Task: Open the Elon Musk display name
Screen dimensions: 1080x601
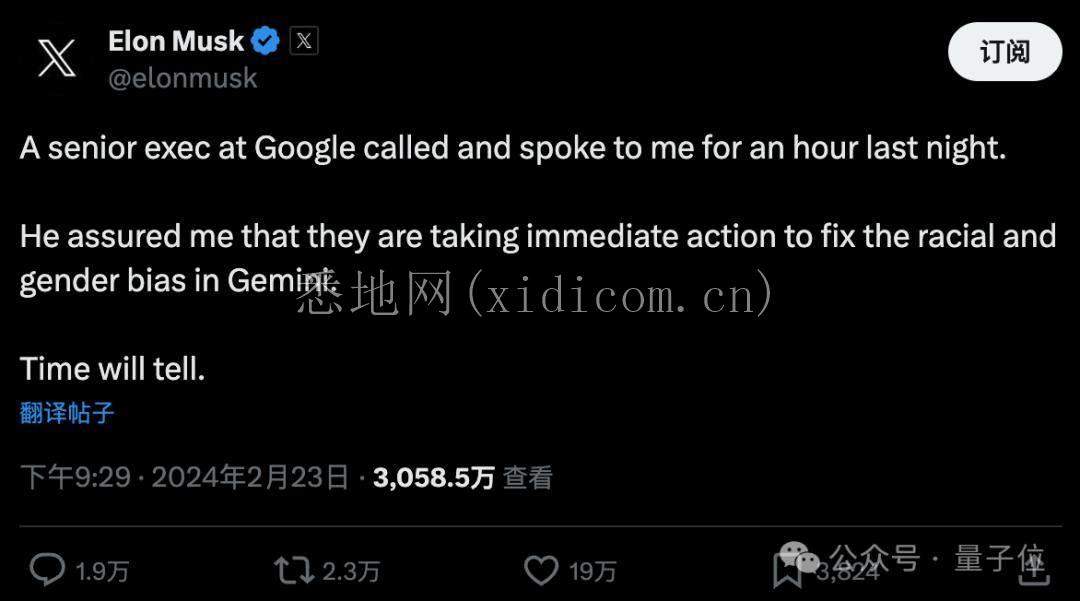Action: (176, 41)
